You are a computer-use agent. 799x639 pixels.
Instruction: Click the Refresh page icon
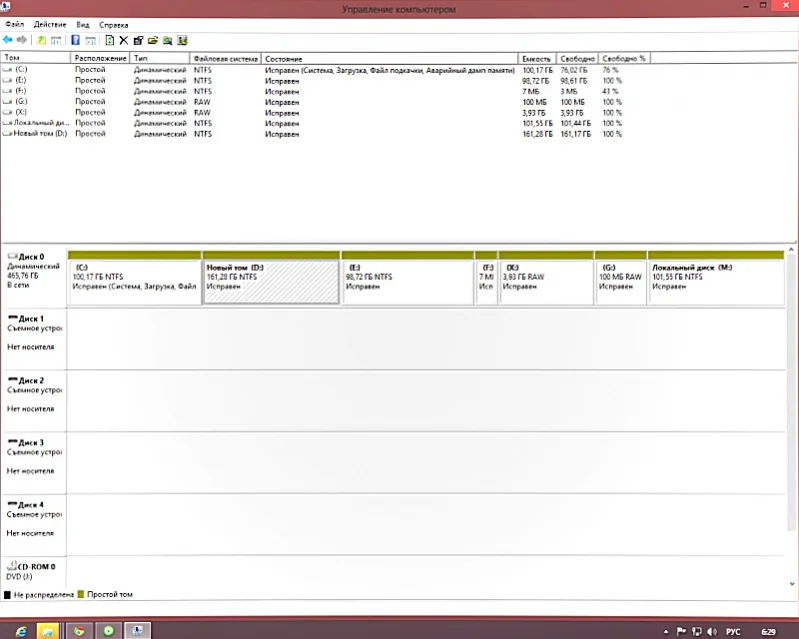[x=110, y=40]
